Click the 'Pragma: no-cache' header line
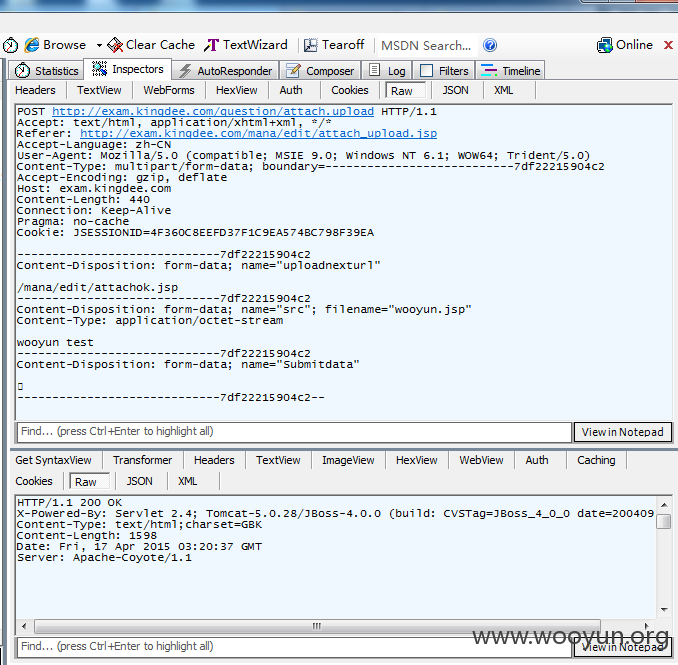The height and width of the screenshot is (665, 678). coord(73,221)
